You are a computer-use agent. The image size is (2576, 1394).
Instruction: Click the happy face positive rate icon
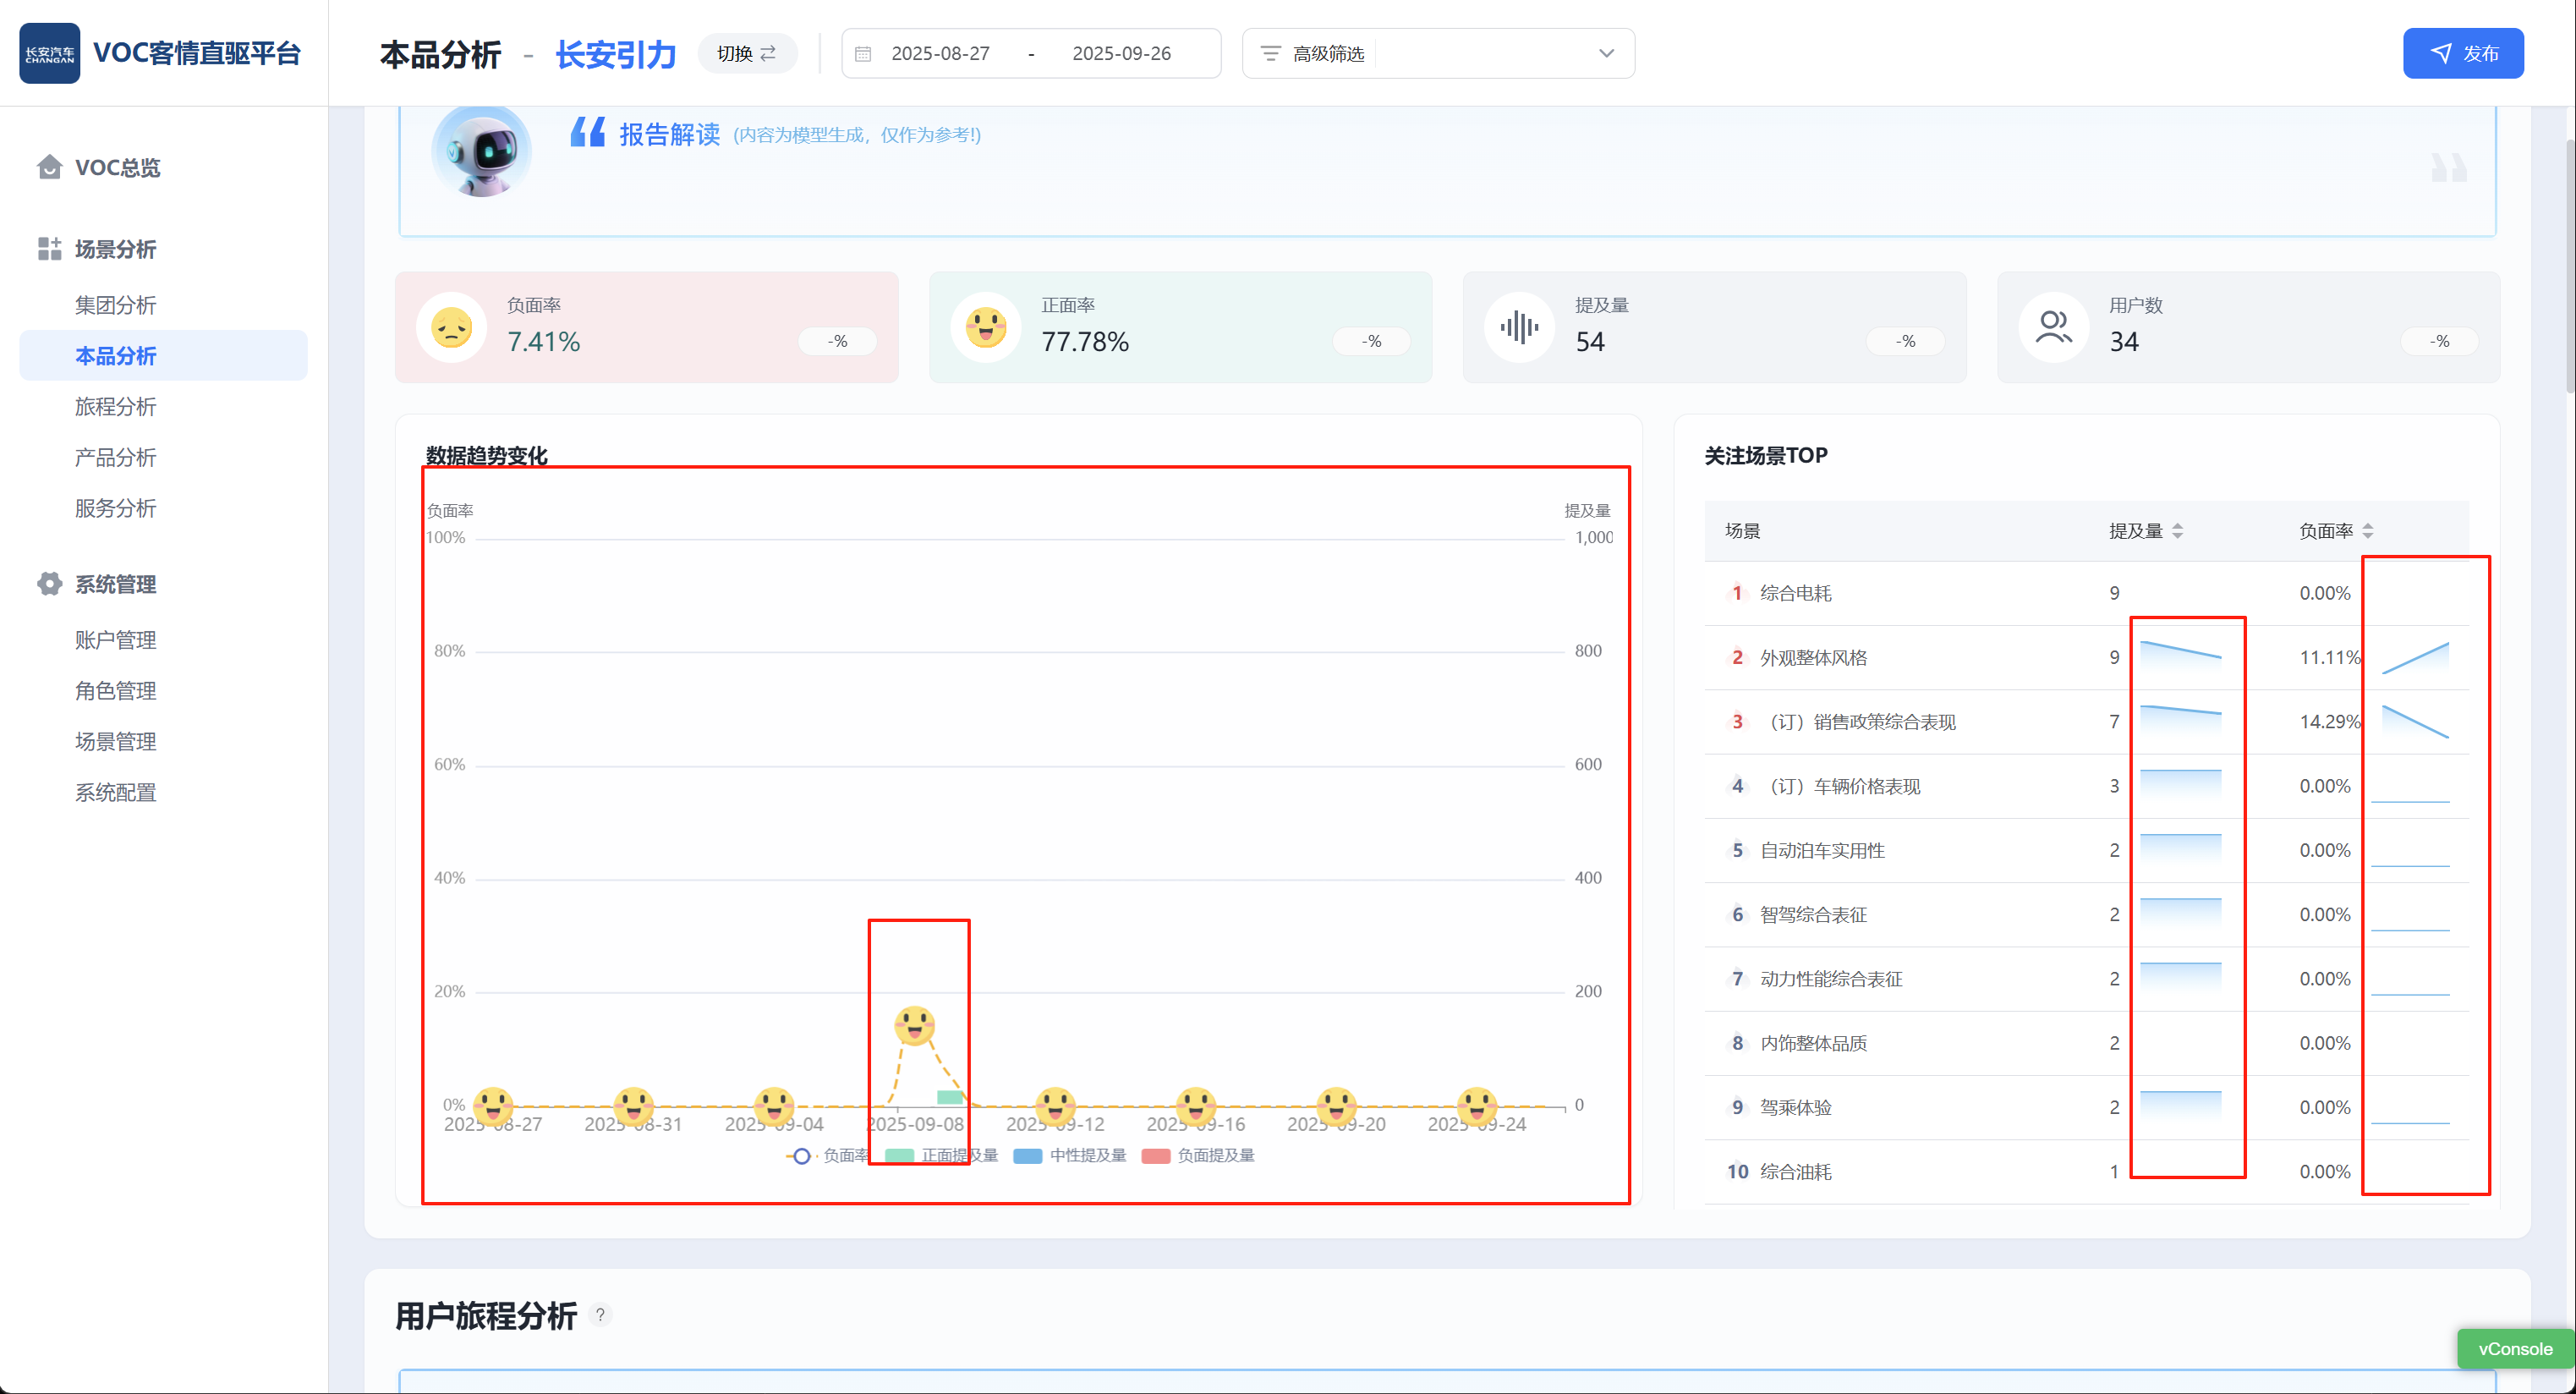(x=986, y=327)
